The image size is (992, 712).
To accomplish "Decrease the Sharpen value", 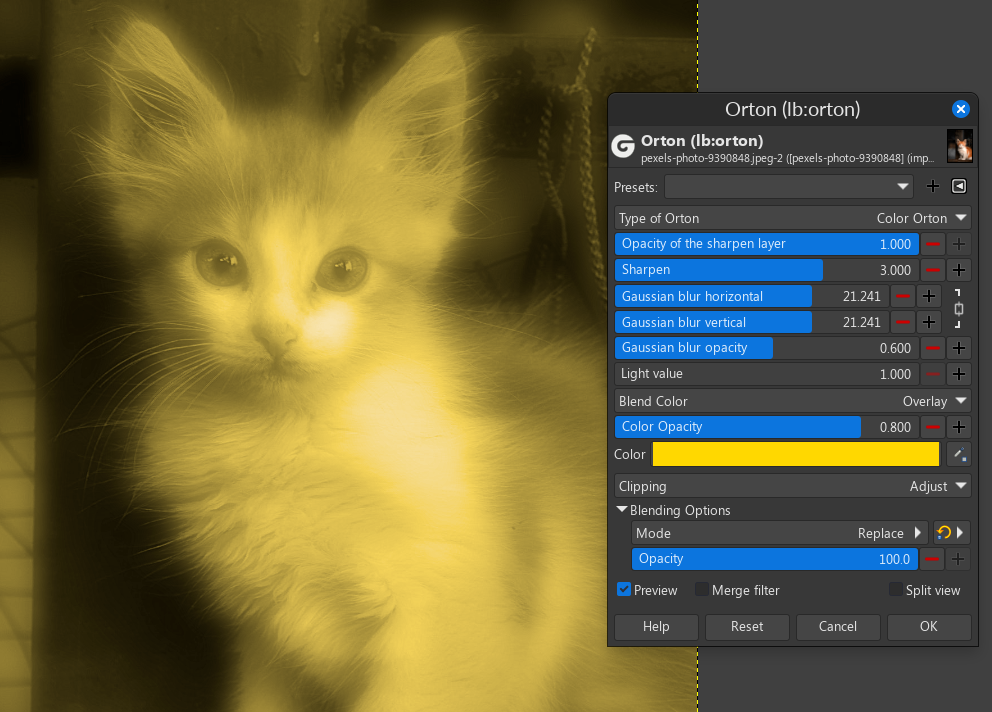I will pos(933,270).
